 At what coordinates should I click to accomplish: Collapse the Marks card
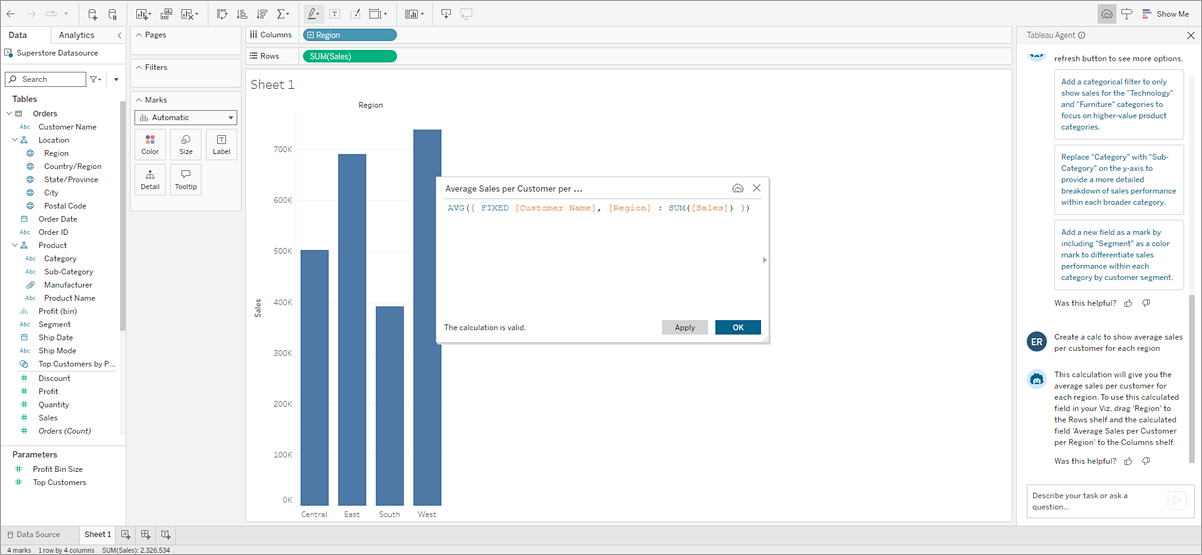(137, 100)
